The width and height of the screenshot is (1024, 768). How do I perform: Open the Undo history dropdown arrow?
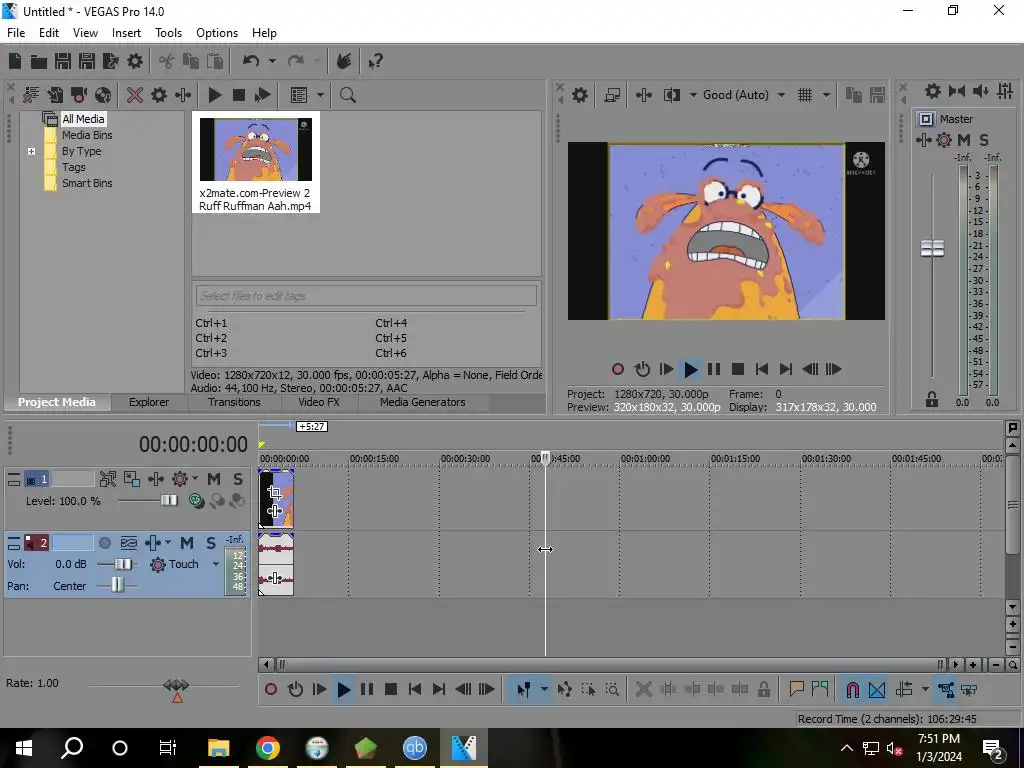[272, 61]
